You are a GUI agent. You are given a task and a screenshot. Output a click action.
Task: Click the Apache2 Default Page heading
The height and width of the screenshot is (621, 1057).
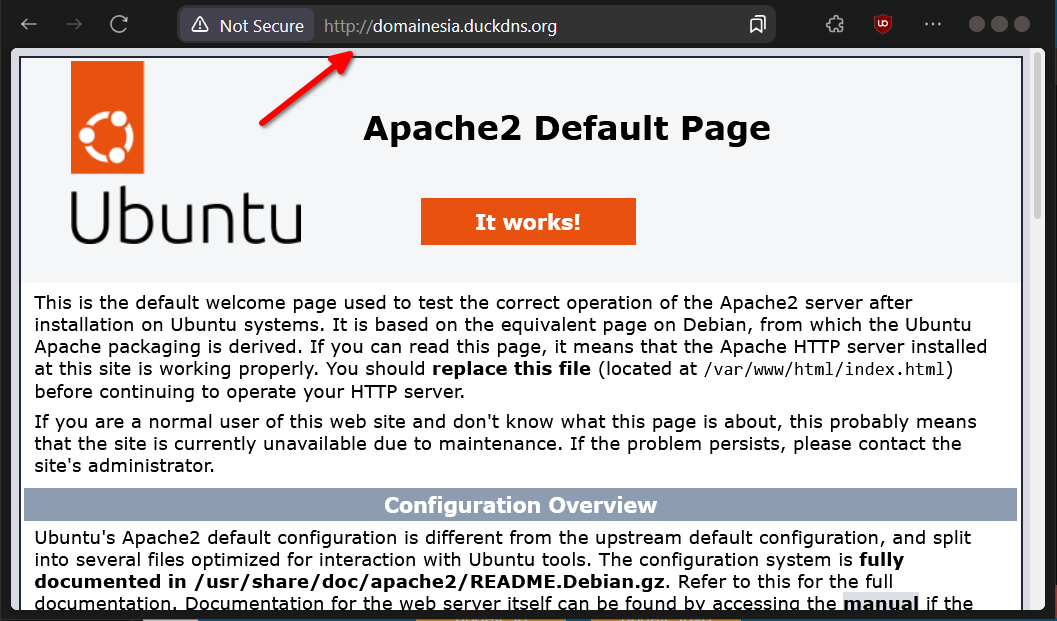click(566, 128)
